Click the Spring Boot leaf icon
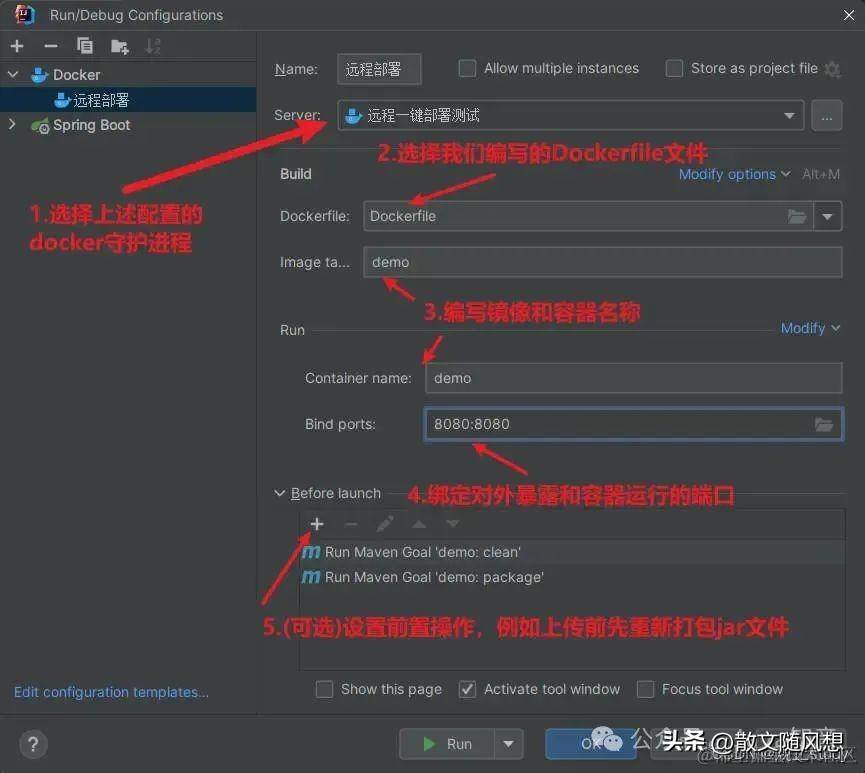The height and width of the screenshot is (773, 865). (x=40, y=126)
